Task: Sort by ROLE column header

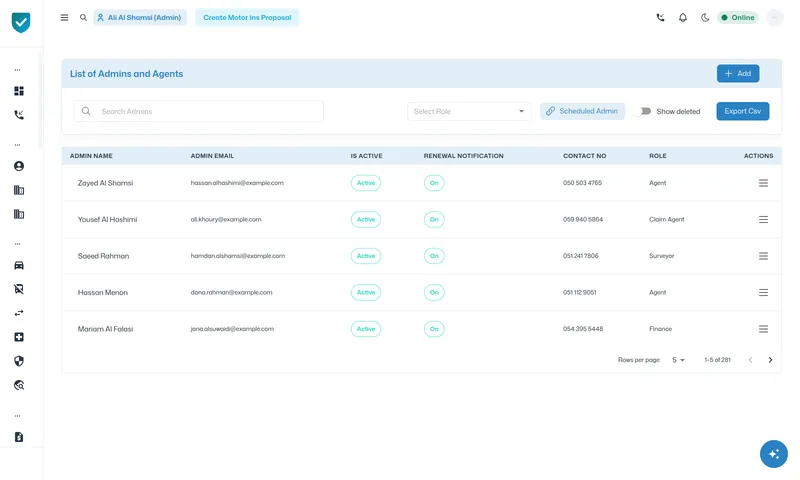Action: point(658,156)
